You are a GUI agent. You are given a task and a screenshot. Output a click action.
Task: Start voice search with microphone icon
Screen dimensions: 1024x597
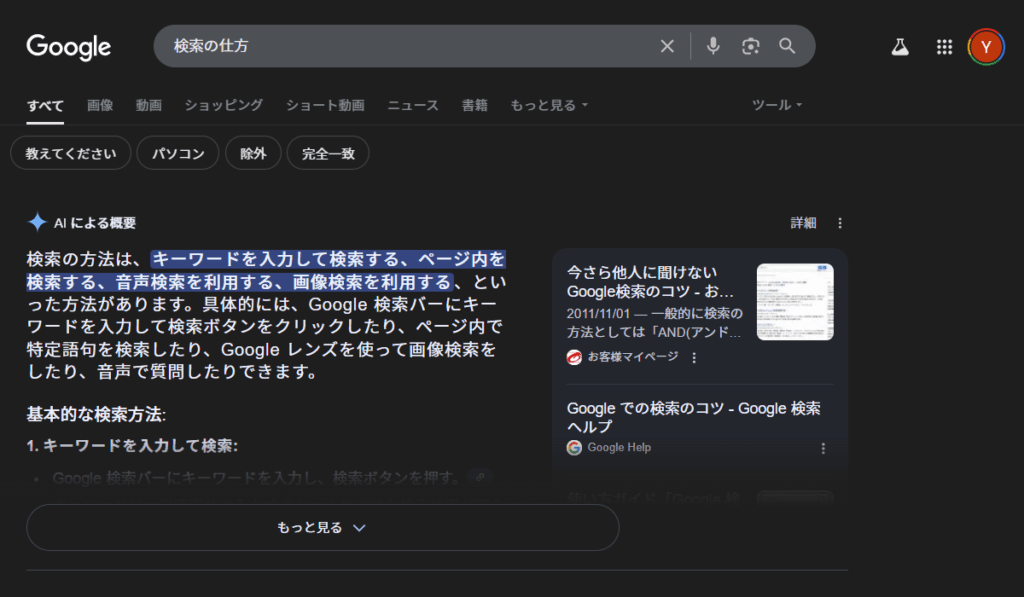[713, 46]
